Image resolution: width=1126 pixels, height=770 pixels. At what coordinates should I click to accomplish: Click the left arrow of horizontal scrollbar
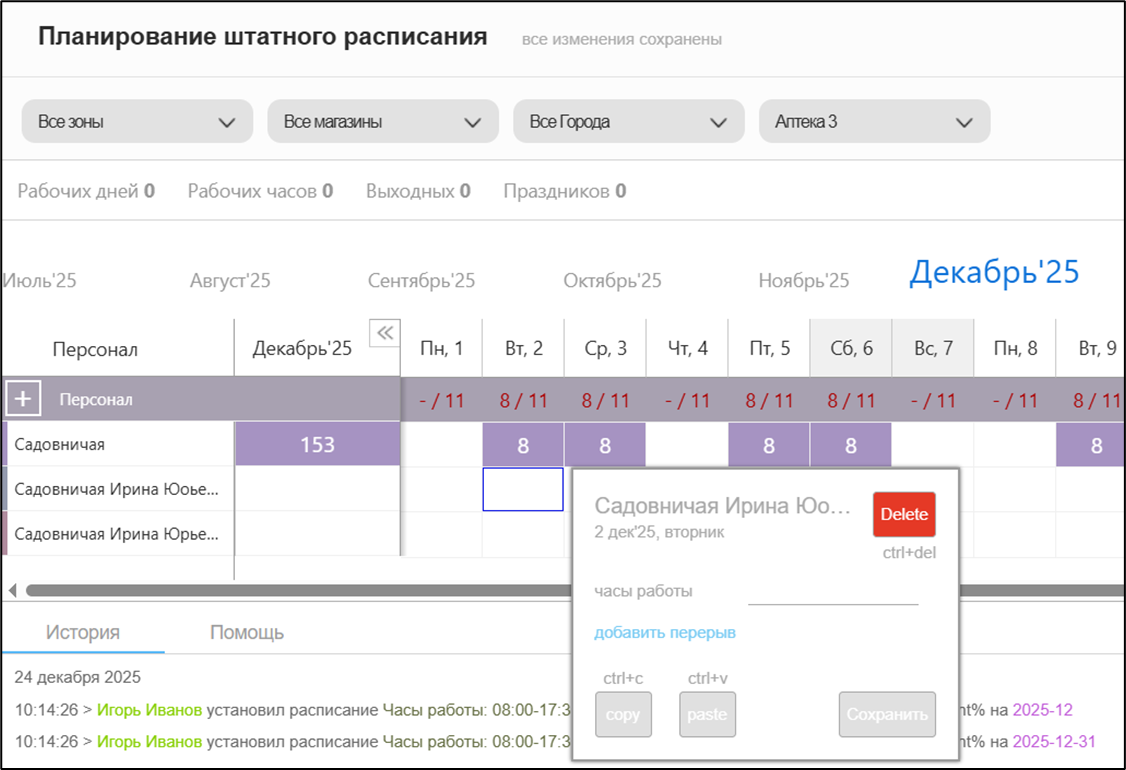(12, 590)
